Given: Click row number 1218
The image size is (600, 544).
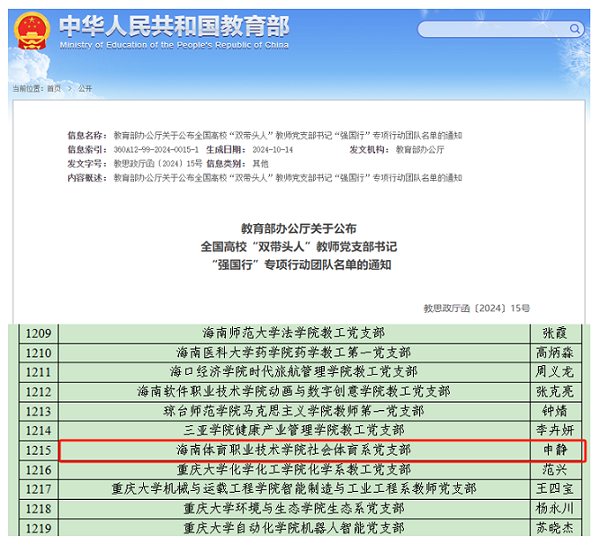Looking at the screenshot, I should [38, 509].
